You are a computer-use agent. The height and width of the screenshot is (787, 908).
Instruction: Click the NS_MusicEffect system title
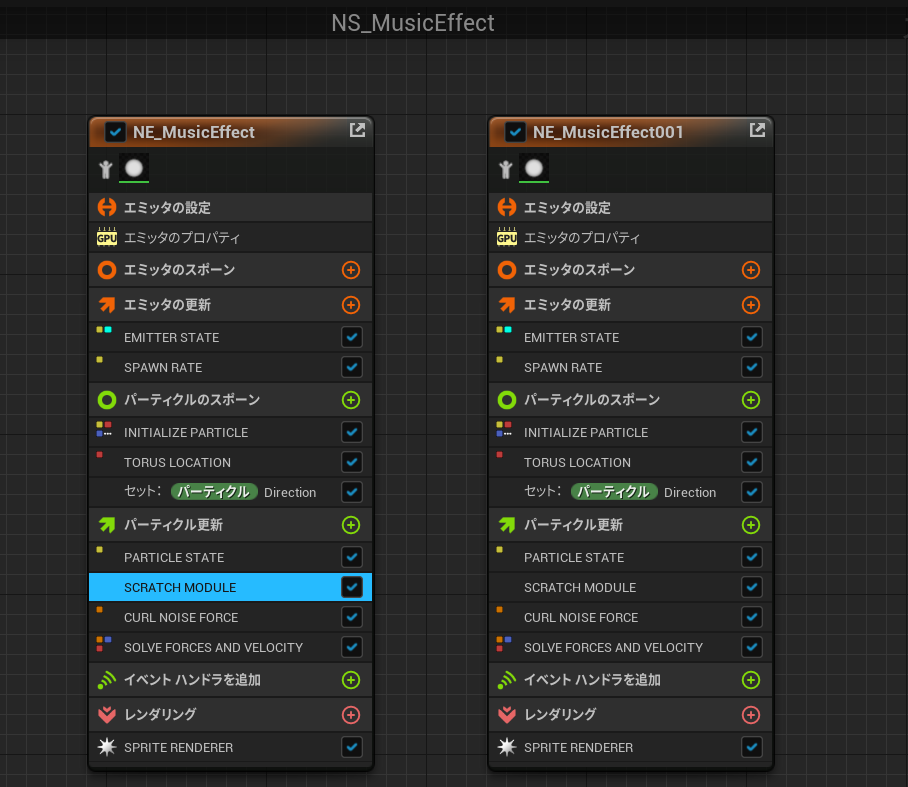pyautogui.click(x=413, y=23)
